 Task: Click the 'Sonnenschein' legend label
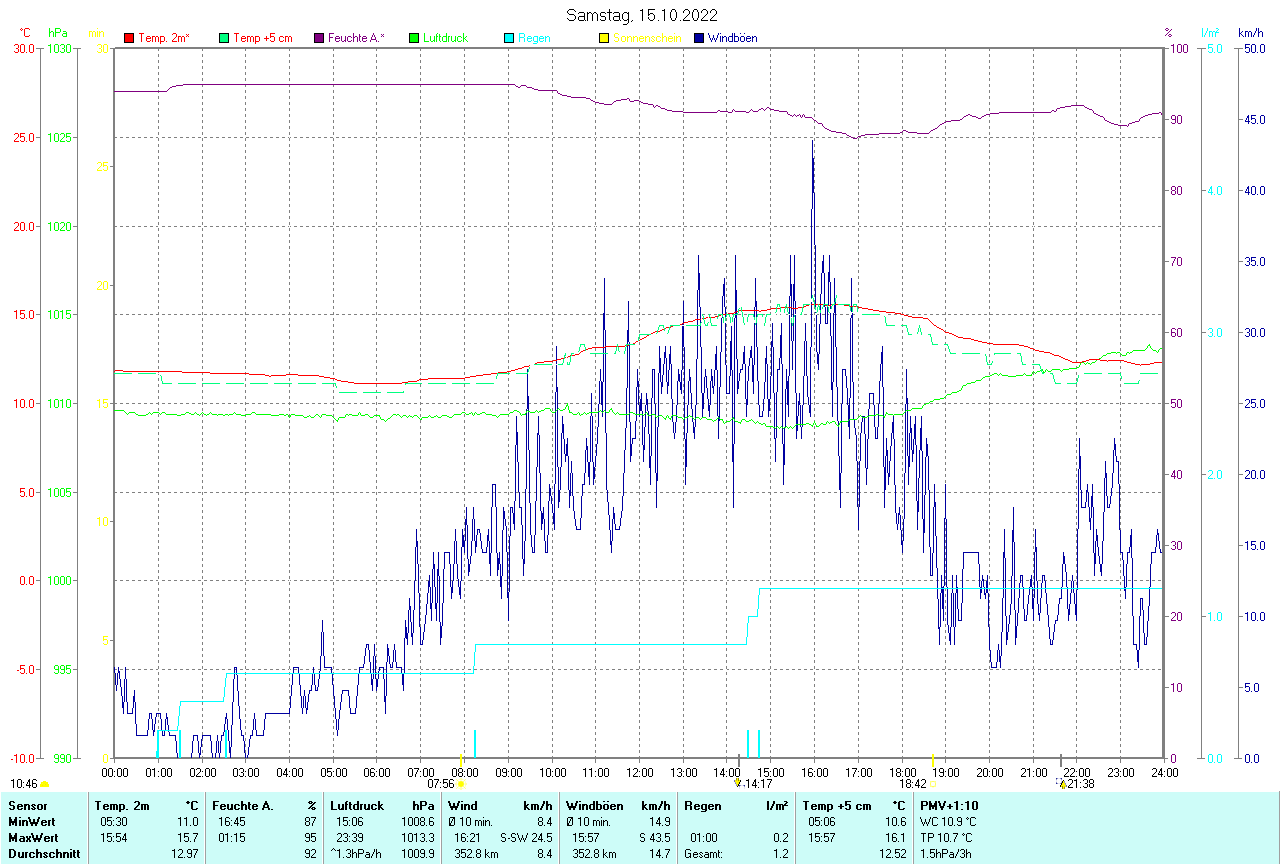[647, 38]
